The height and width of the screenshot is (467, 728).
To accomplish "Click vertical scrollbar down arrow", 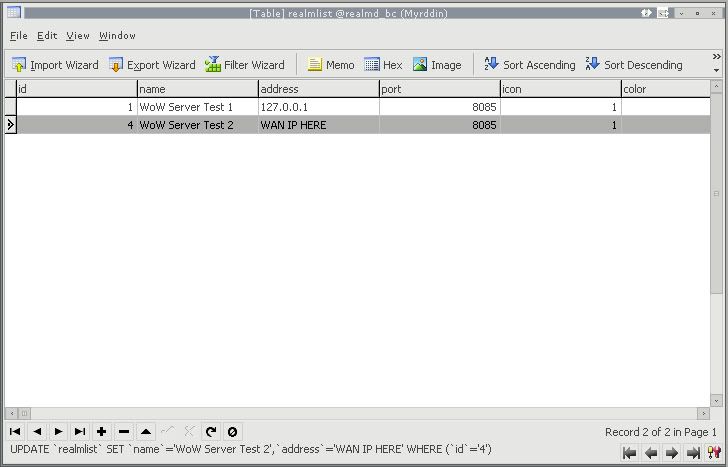I will tap(716, 400).
